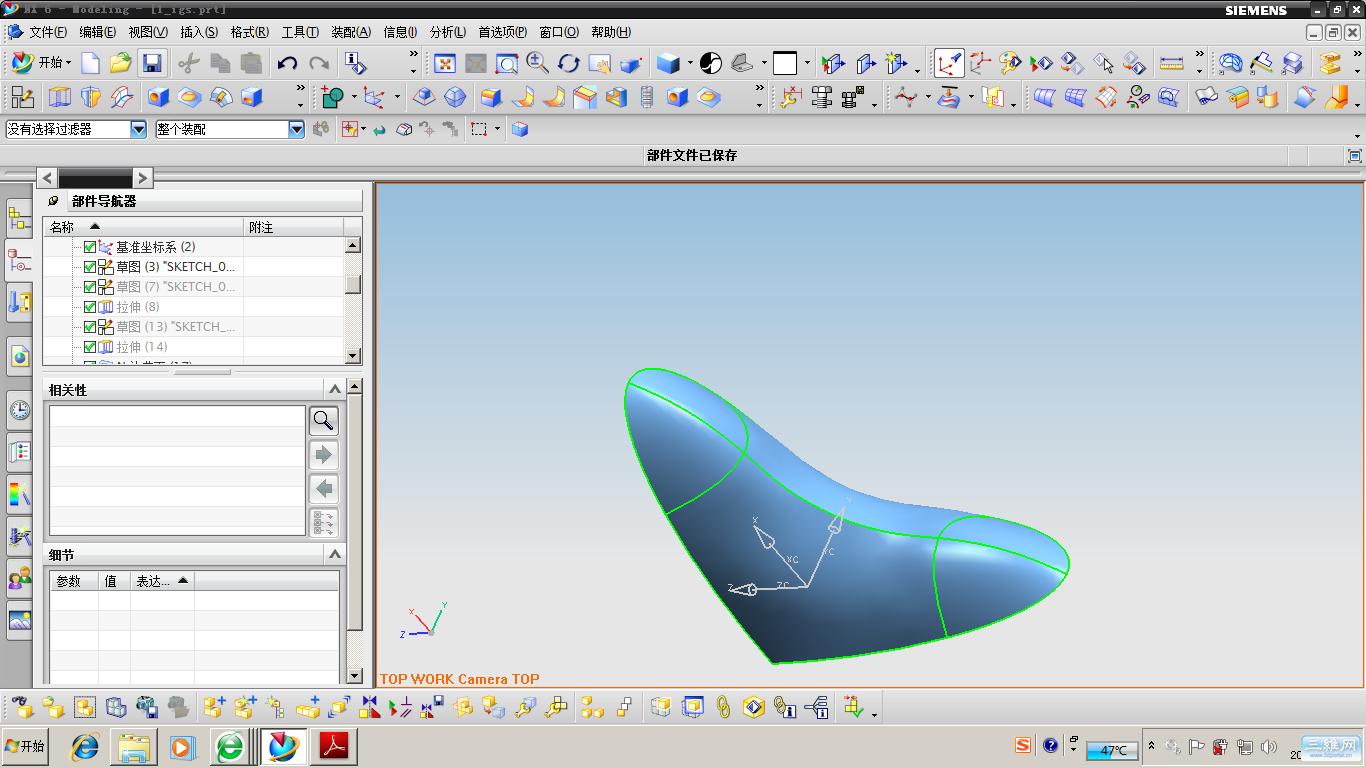Toggle the 拉伸 (8) feature checkbox
Viewport: 1366px width, 768px height.
click(90, 307)
